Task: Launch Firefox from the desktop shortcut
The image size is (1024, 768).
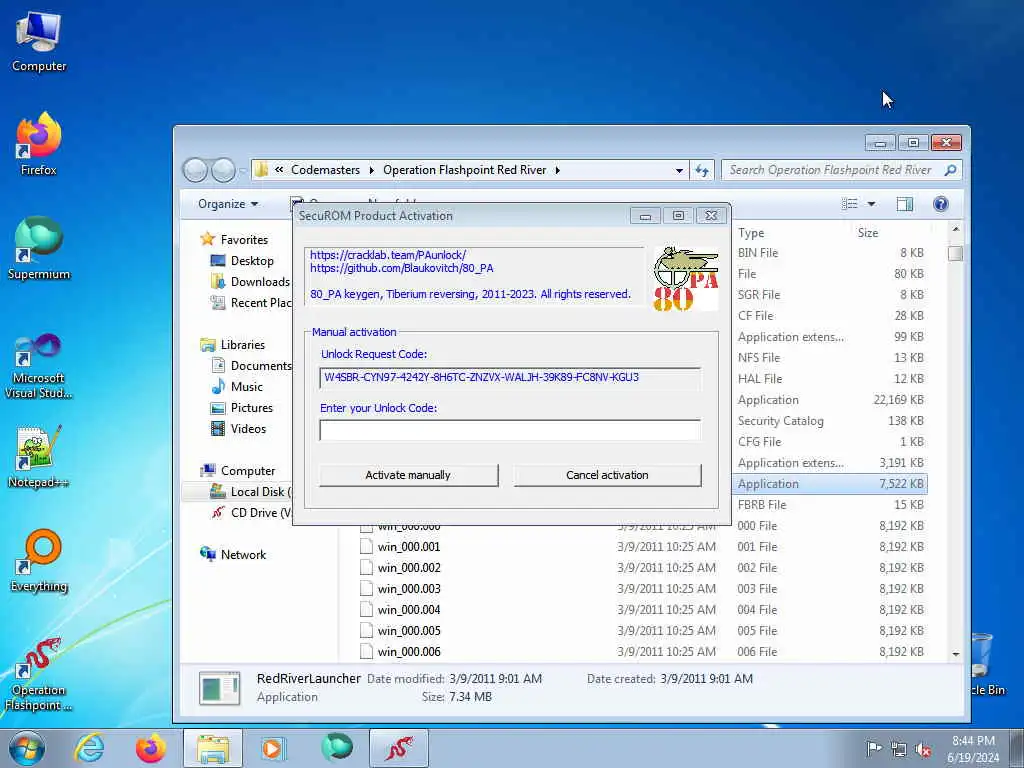Action: 39,145
